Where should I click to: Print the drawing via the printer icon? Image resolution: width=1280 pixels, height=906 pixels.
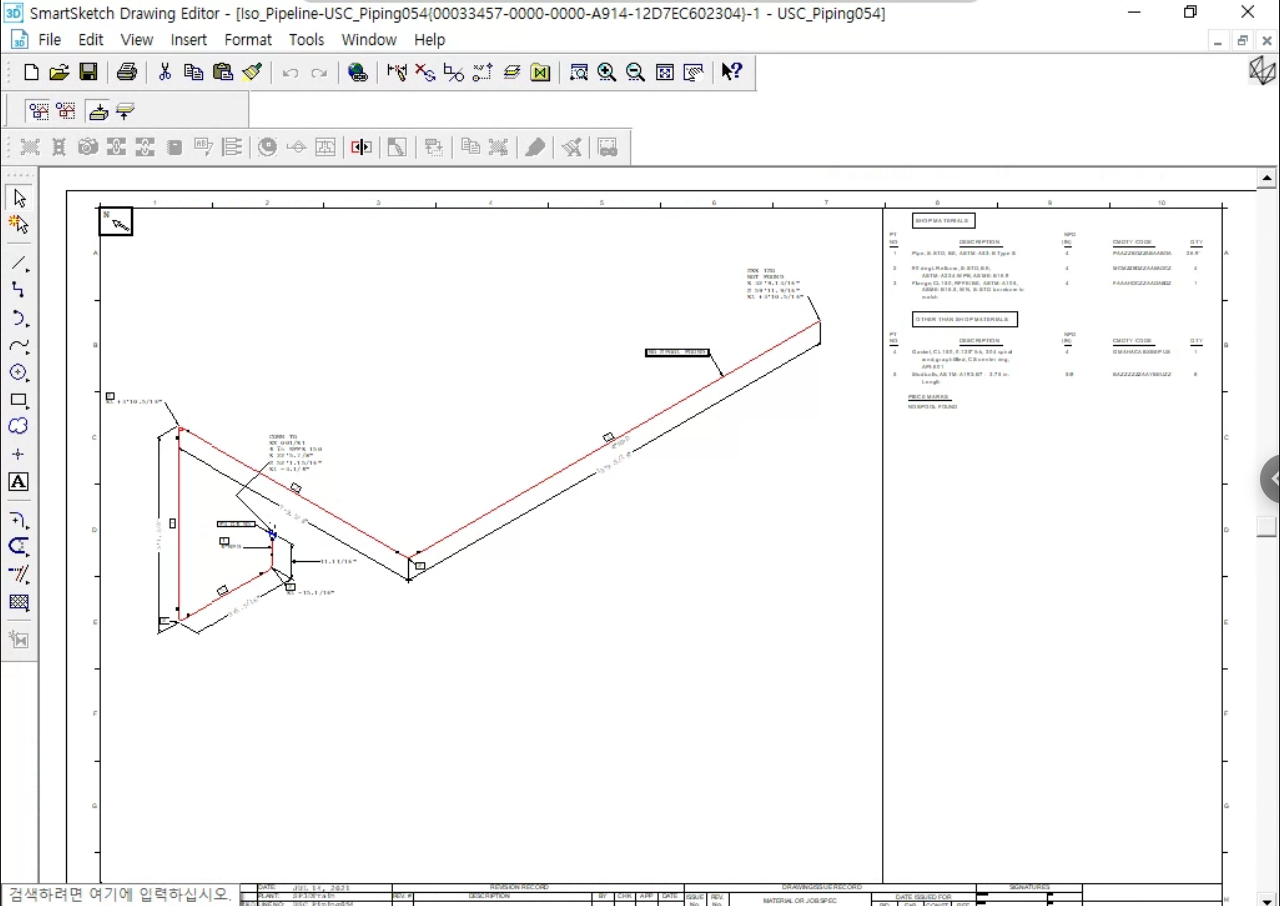tap(127, 72)
